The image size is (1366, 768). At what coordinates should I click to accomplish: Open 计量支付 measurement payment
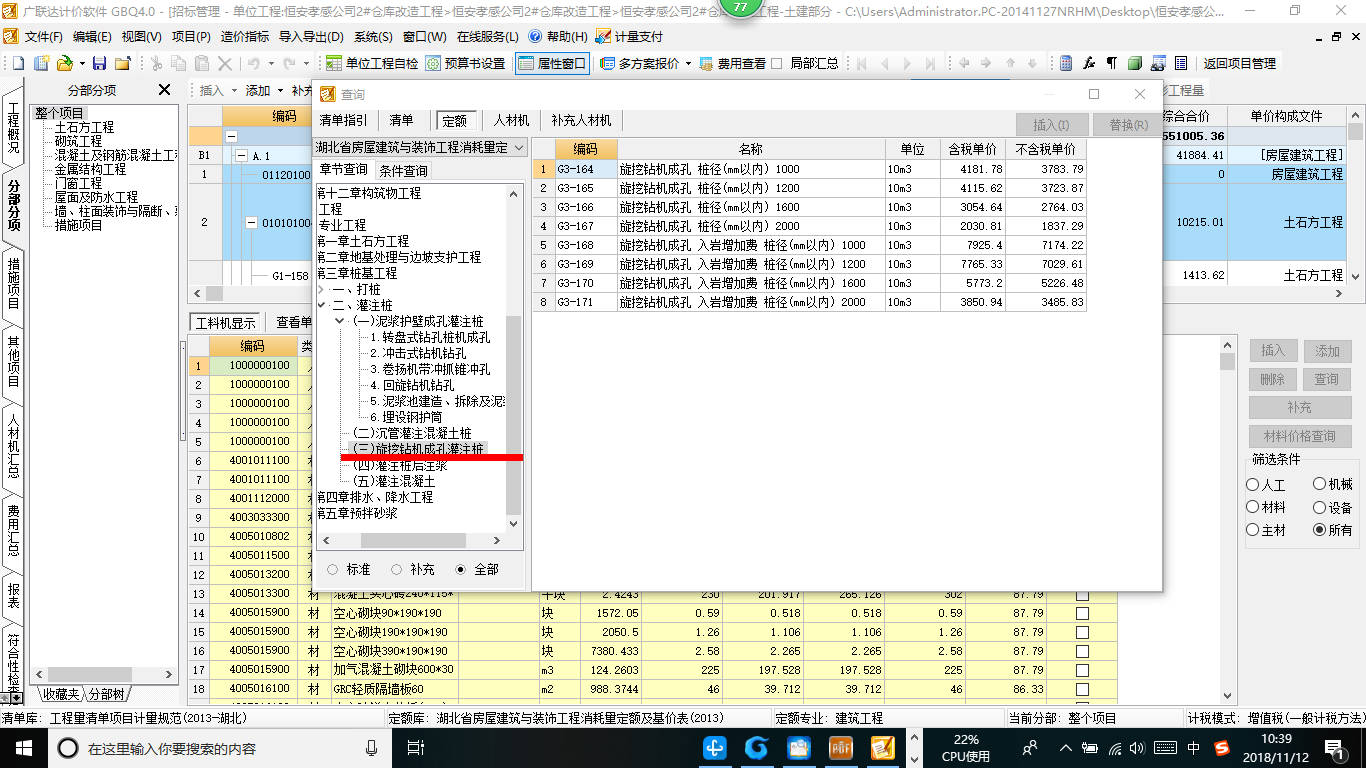pyautogui.click(x=629, y=36)
